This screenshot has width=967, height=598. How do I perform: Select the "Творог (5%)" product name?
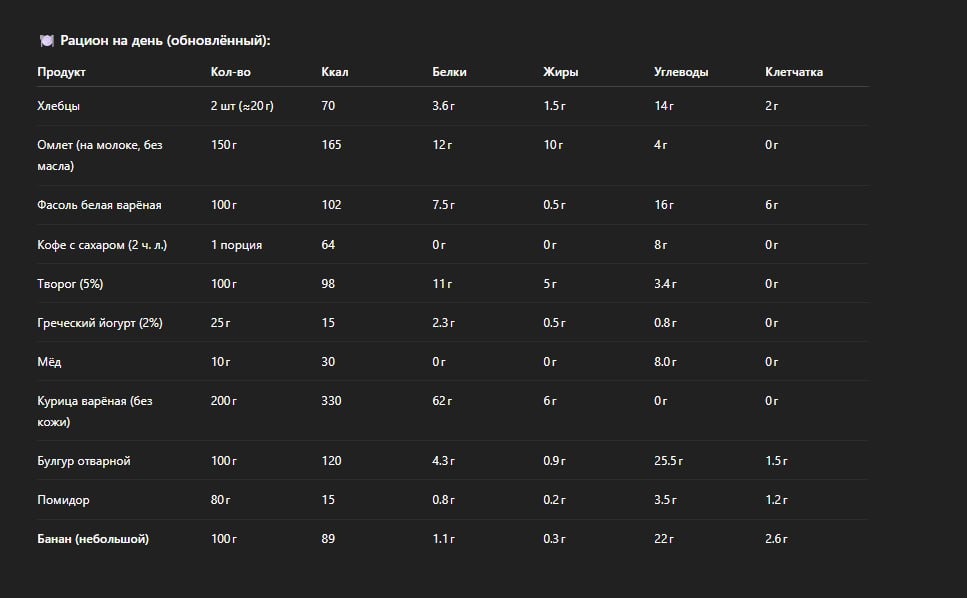(x=70, y=284)
